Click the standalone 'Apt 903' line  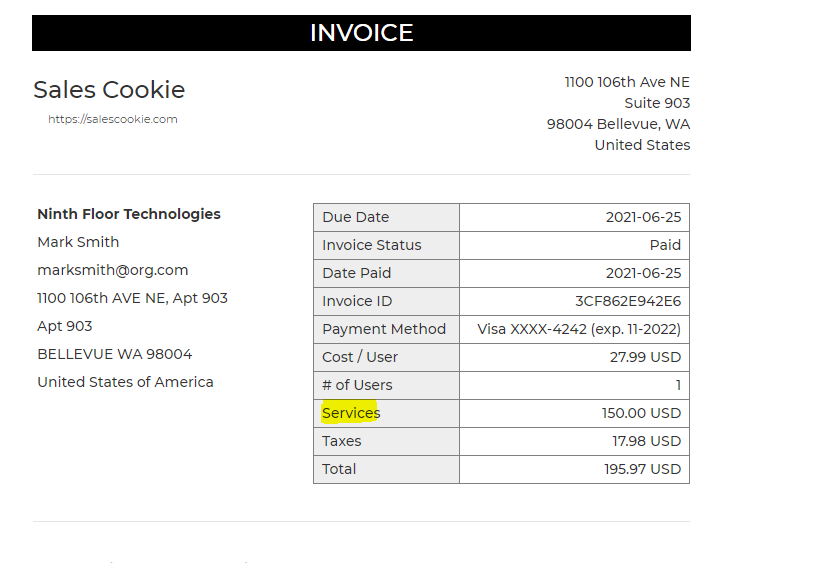[65, 326]
